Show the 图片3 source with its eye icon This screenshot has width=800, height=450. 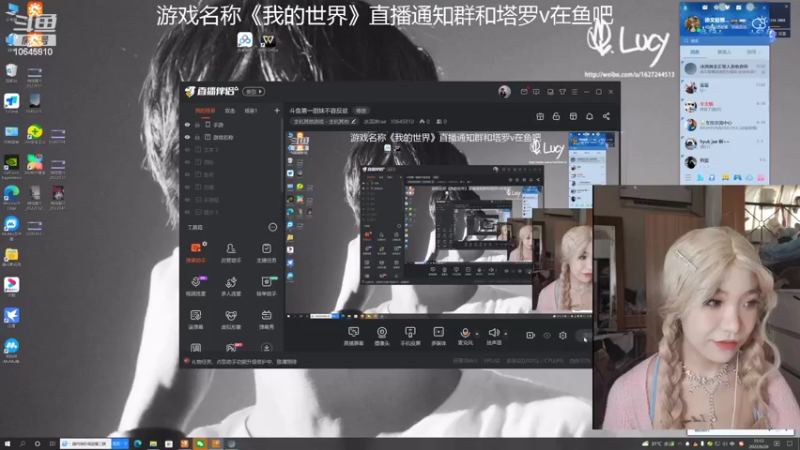pos(187,212)
